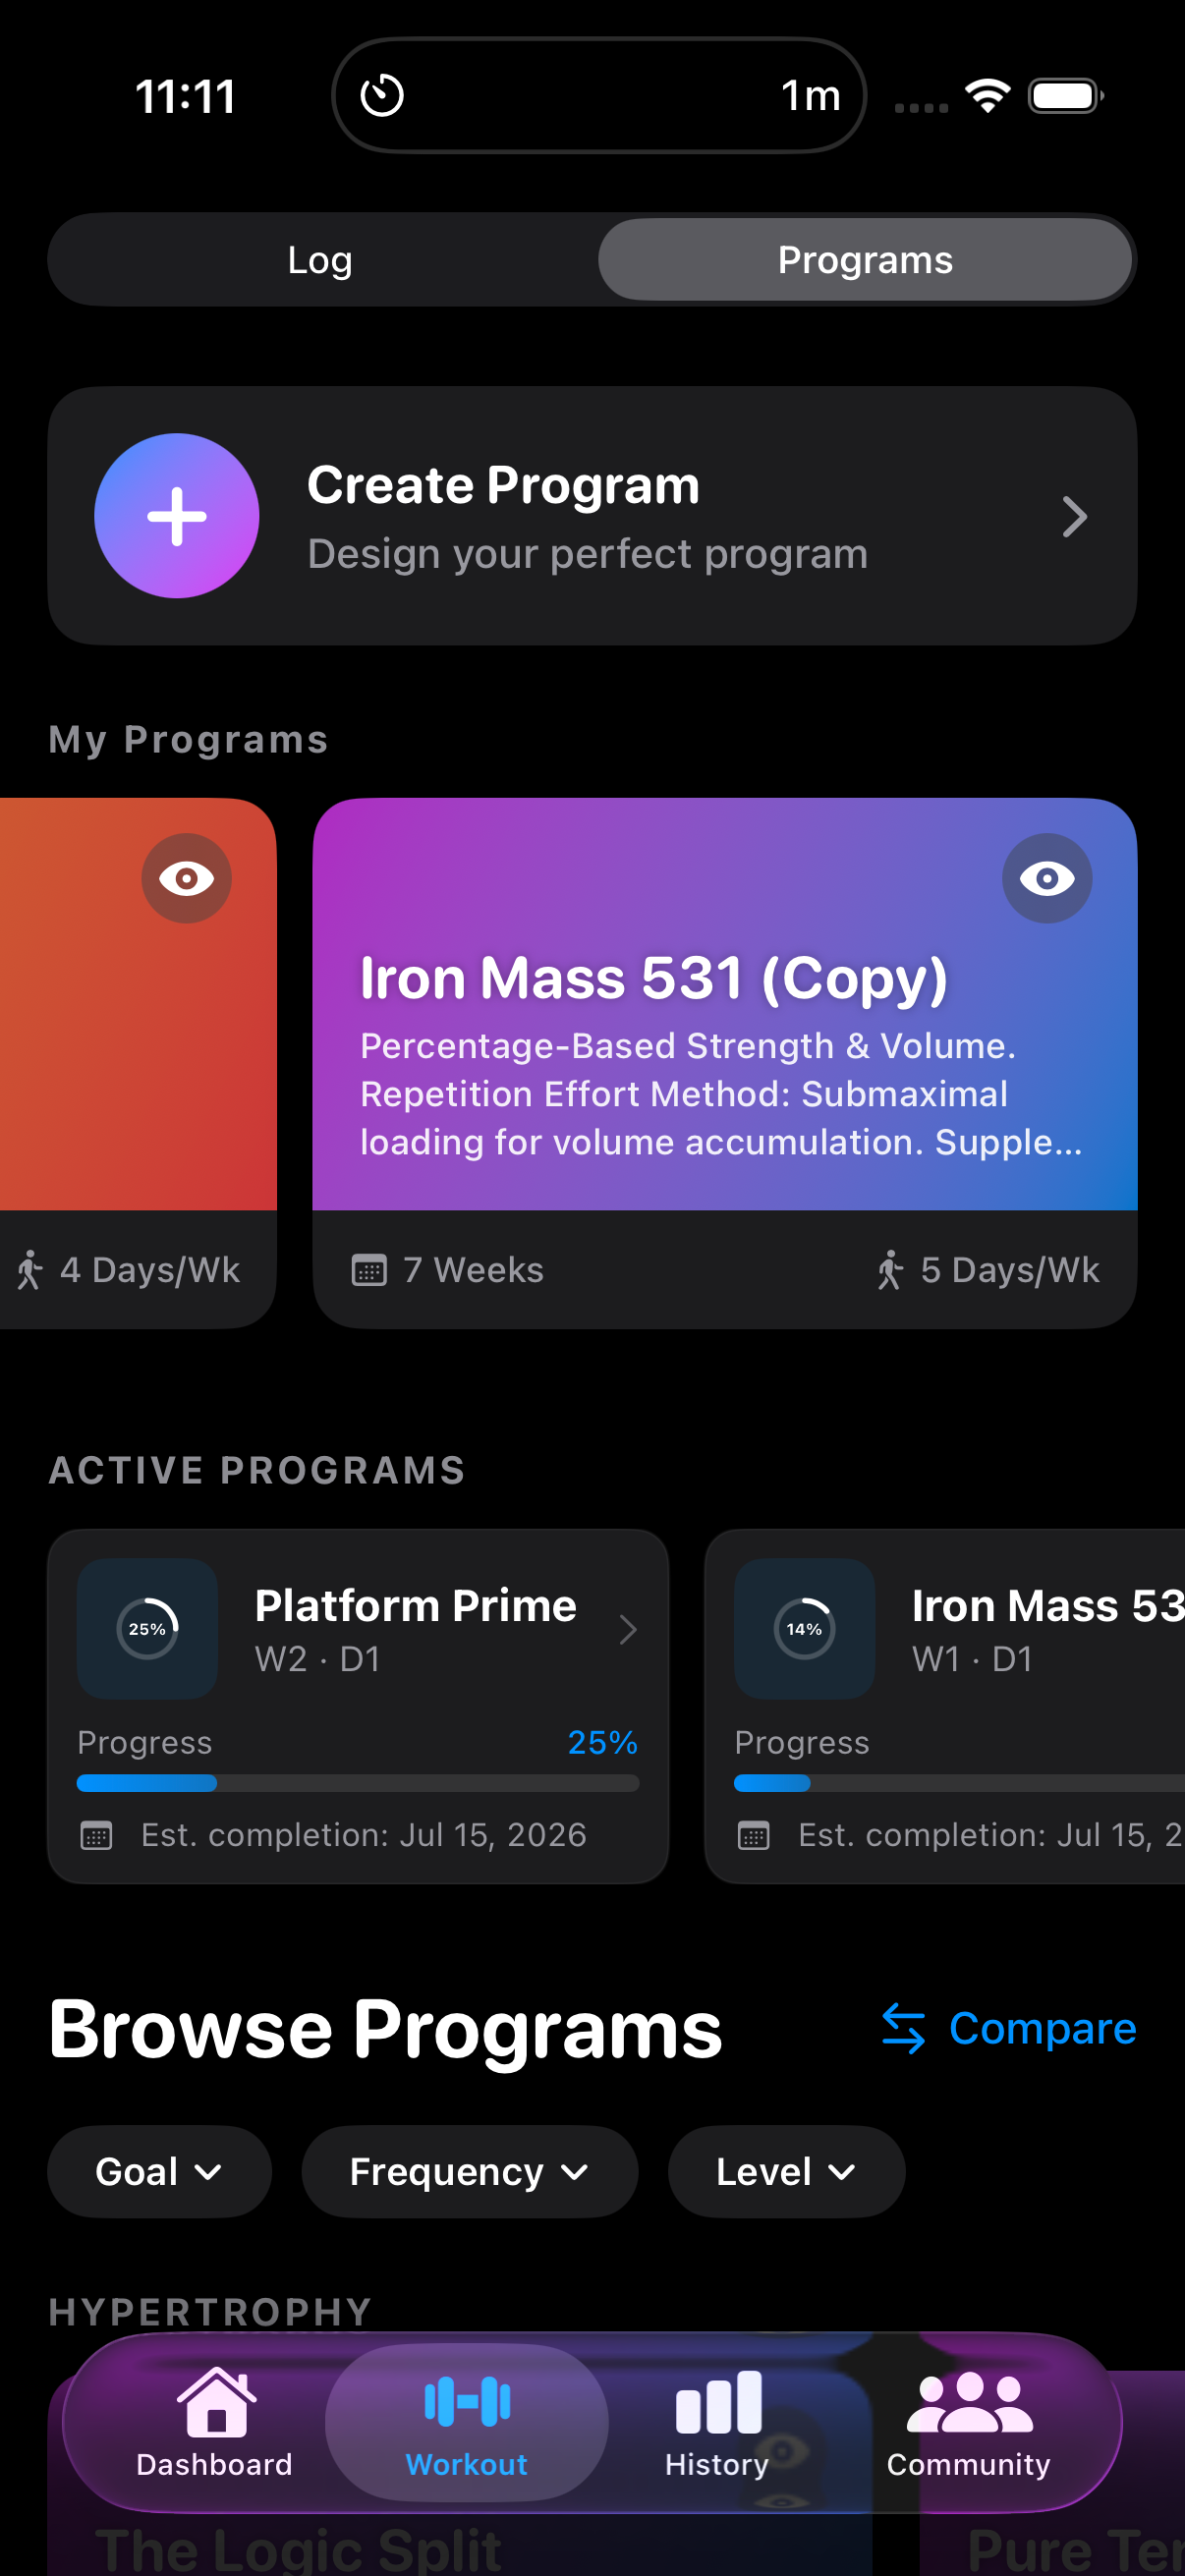Open Platform Prime card chevron

click(x=628, y=1629)
